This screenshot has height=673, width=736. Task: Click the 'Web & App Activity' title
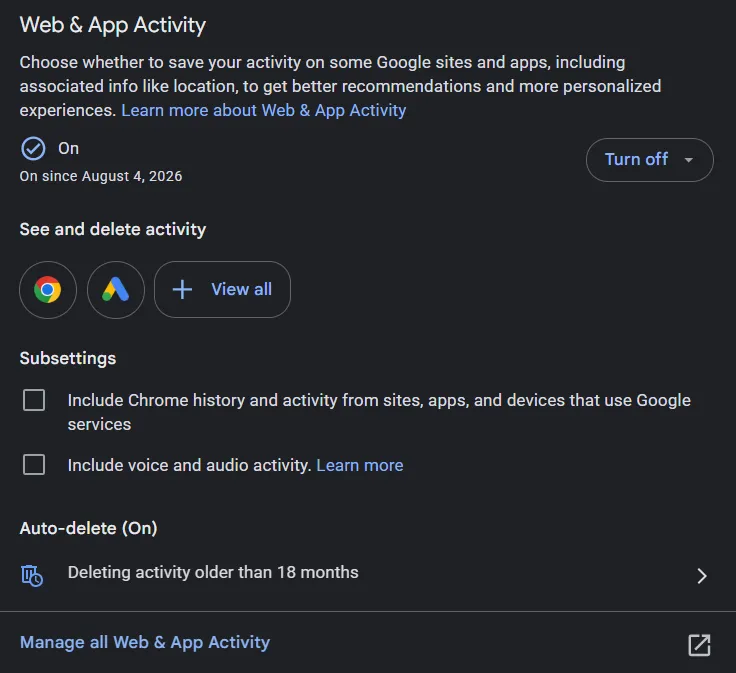pyautogui.click(x=113, y=25)
